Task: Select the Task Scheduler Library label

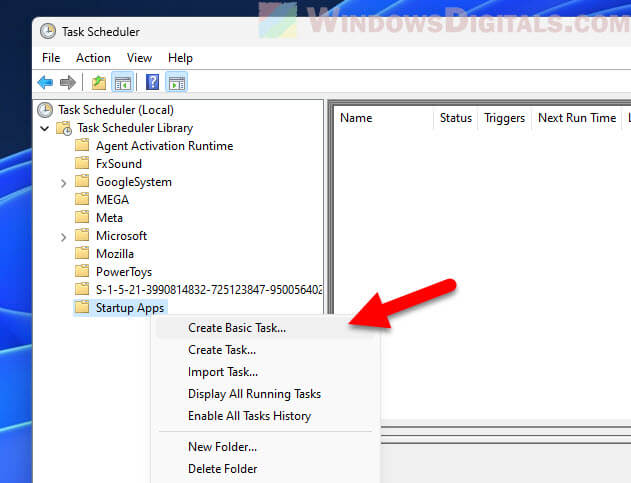Action: pyautogui.click(x=135, y=128)
